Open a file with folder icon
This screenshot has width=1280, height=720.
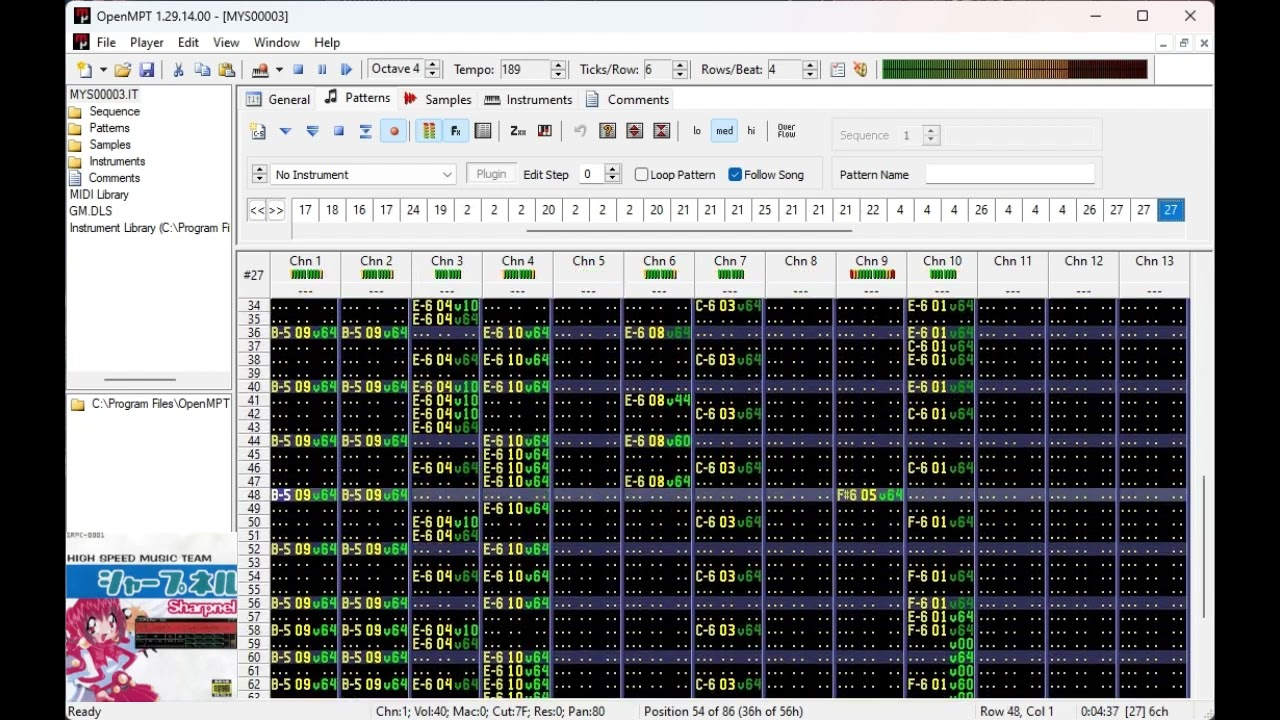pyautogui.click(x=123, y=70)
